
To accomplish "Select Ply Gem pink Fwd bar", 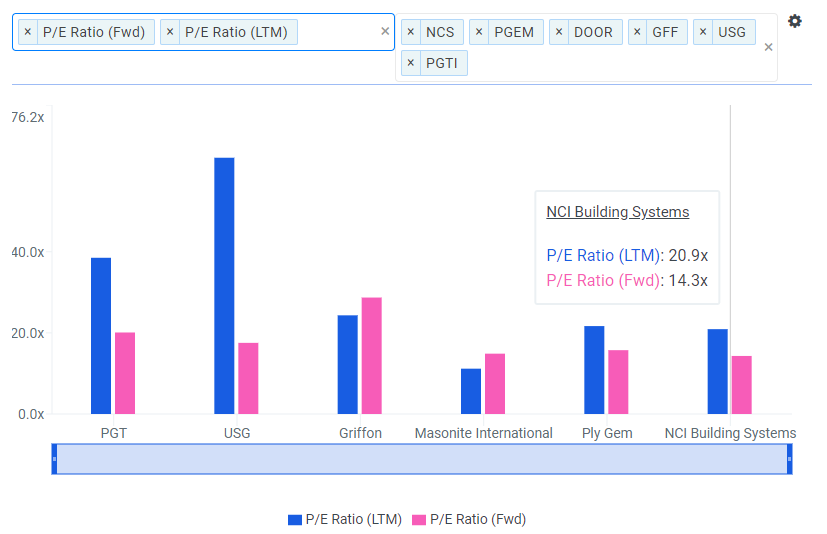I will 618,382.
